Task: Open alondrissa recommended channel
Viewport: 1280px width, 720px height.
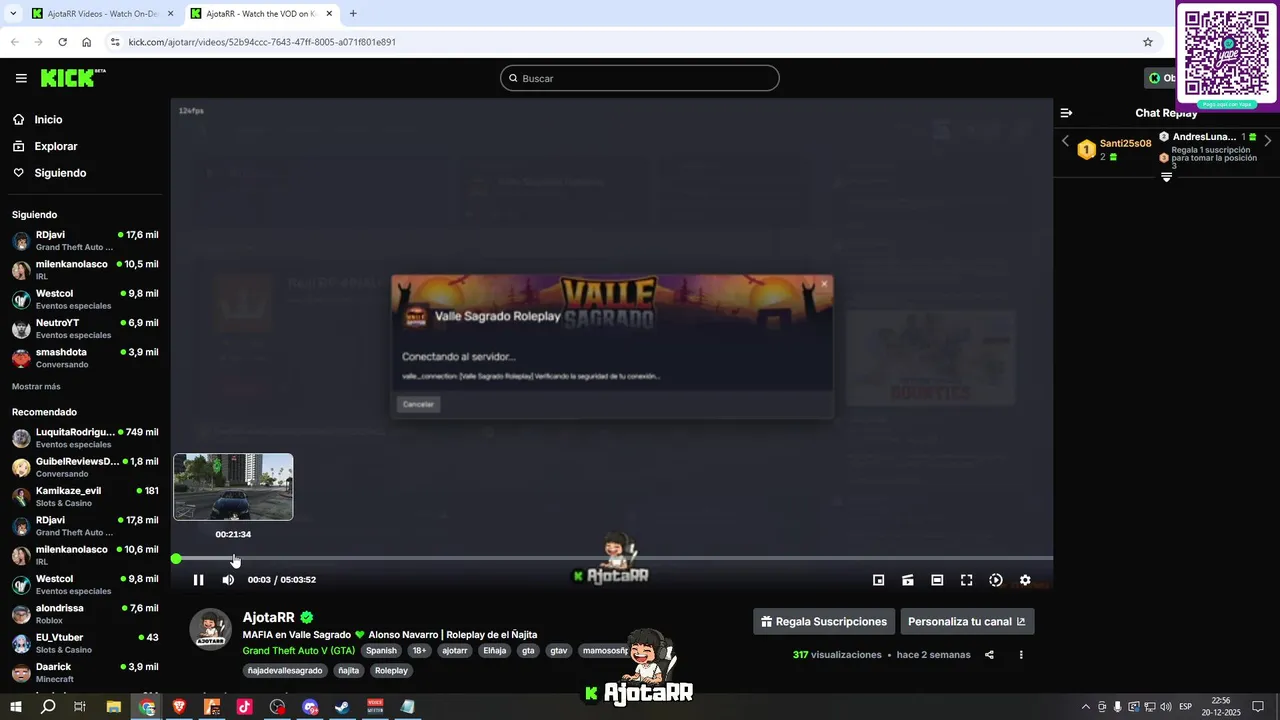Action: [x=85, y=614]
